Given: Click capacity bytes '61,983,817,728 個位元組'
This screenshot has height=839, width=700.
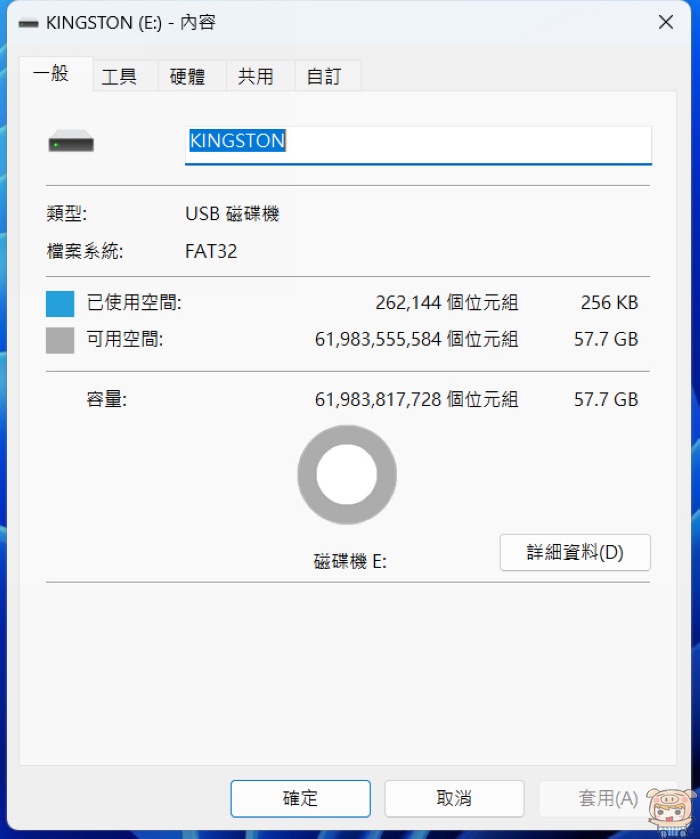Looking at the screenshot, I should click(416, 400).
